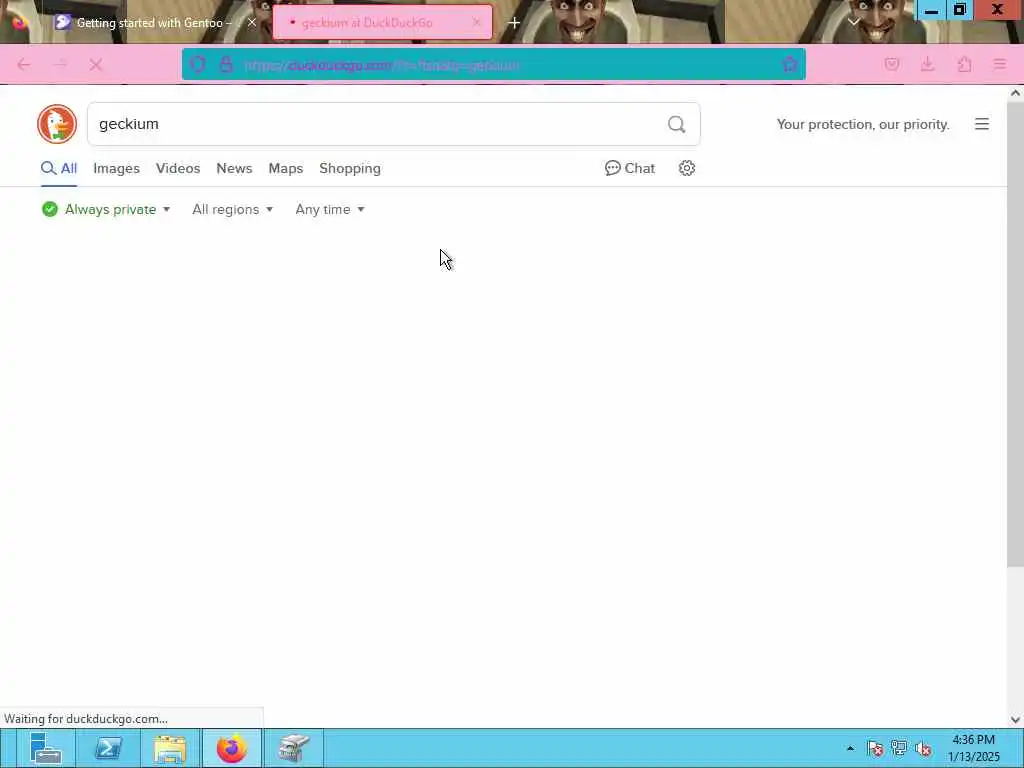
Task: Bookmark this page with star icon
Action: click(x=790, y=64)
